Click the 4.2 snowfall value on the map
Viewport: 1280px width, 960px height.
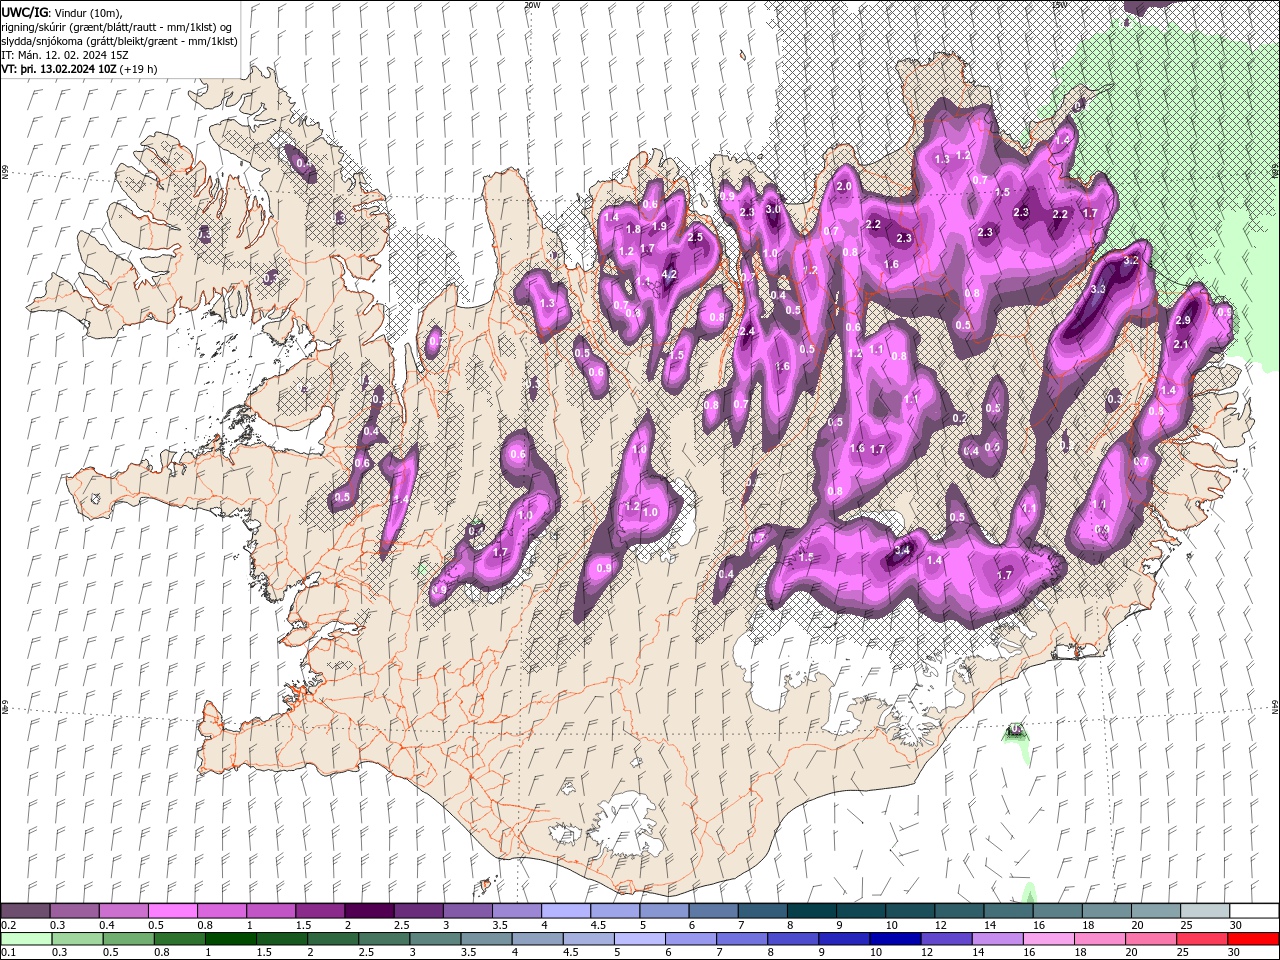tap(670, 275)
